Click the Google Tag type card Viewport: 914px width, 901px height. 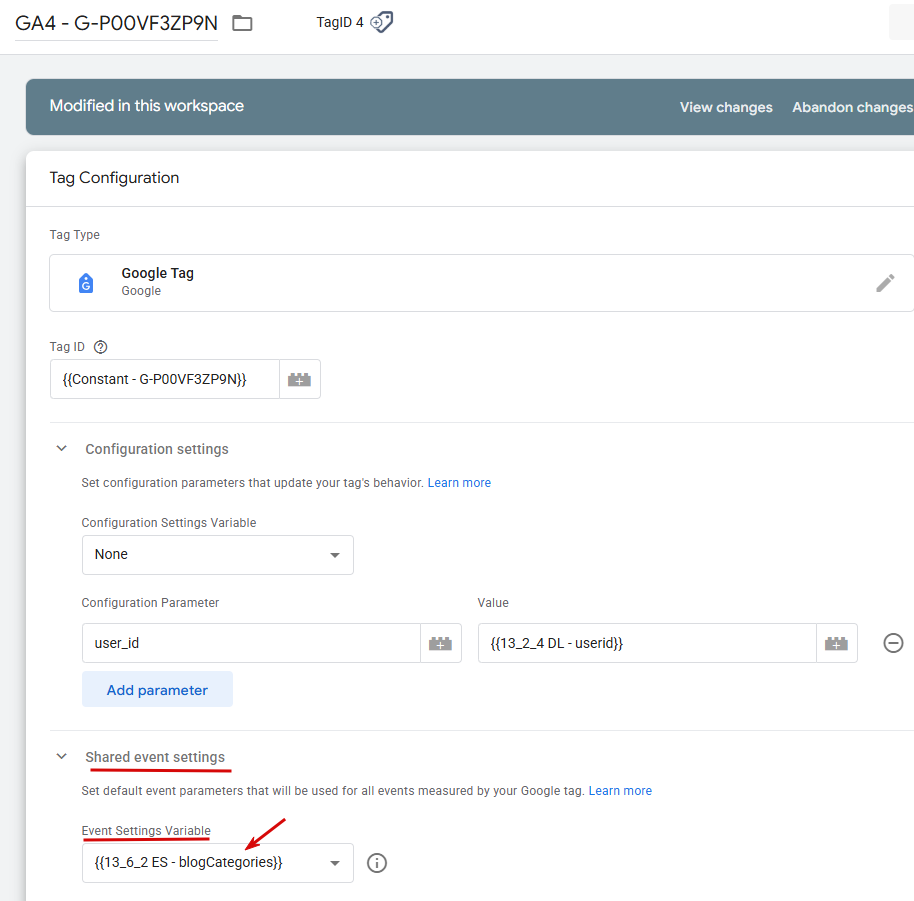pos(481,283)
